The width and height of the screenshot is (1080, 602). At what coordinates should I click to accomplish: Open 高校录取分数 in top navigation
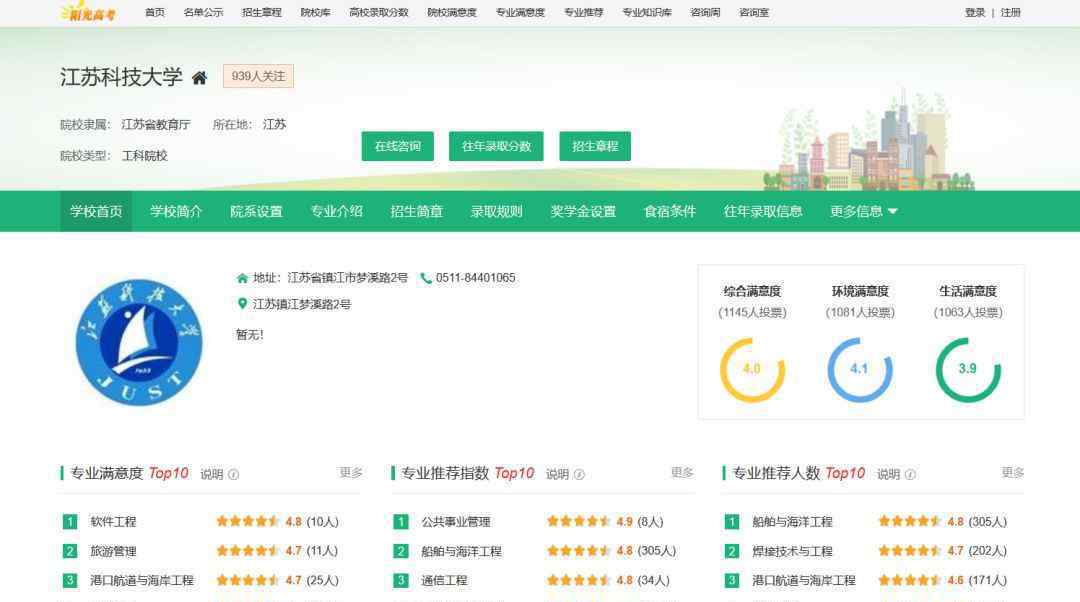click(x=379, y=12)
